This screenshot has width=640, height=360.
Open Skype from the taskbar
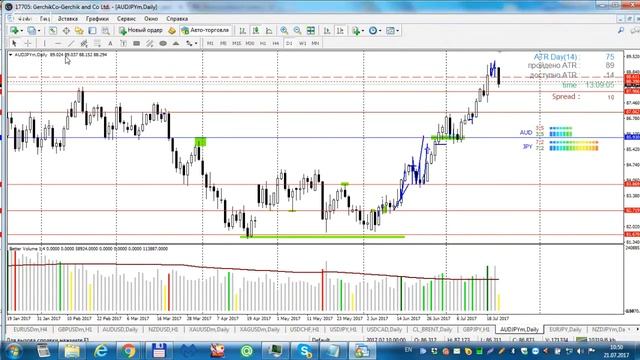click(304, 351)
